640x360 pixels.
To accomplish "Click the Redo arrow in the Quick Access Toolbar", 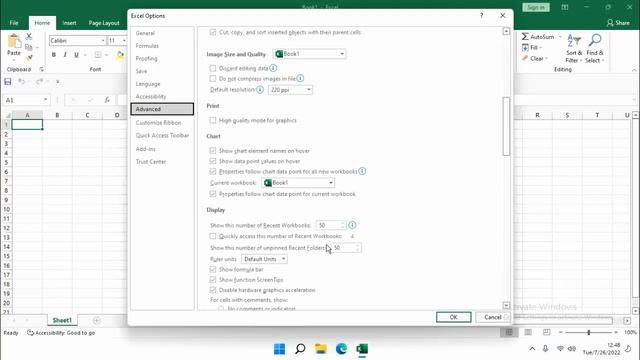I will pyautogui.click(x=39, y=82).
